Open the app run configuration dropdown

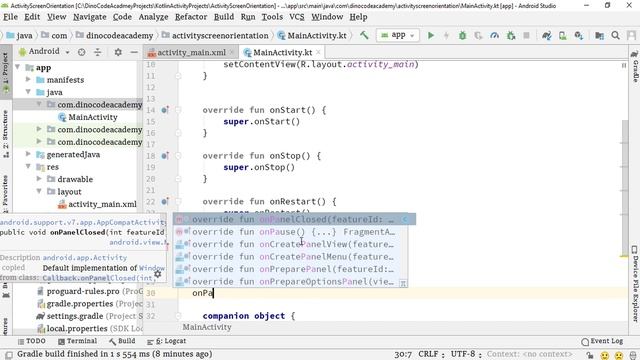coord(398,36)
